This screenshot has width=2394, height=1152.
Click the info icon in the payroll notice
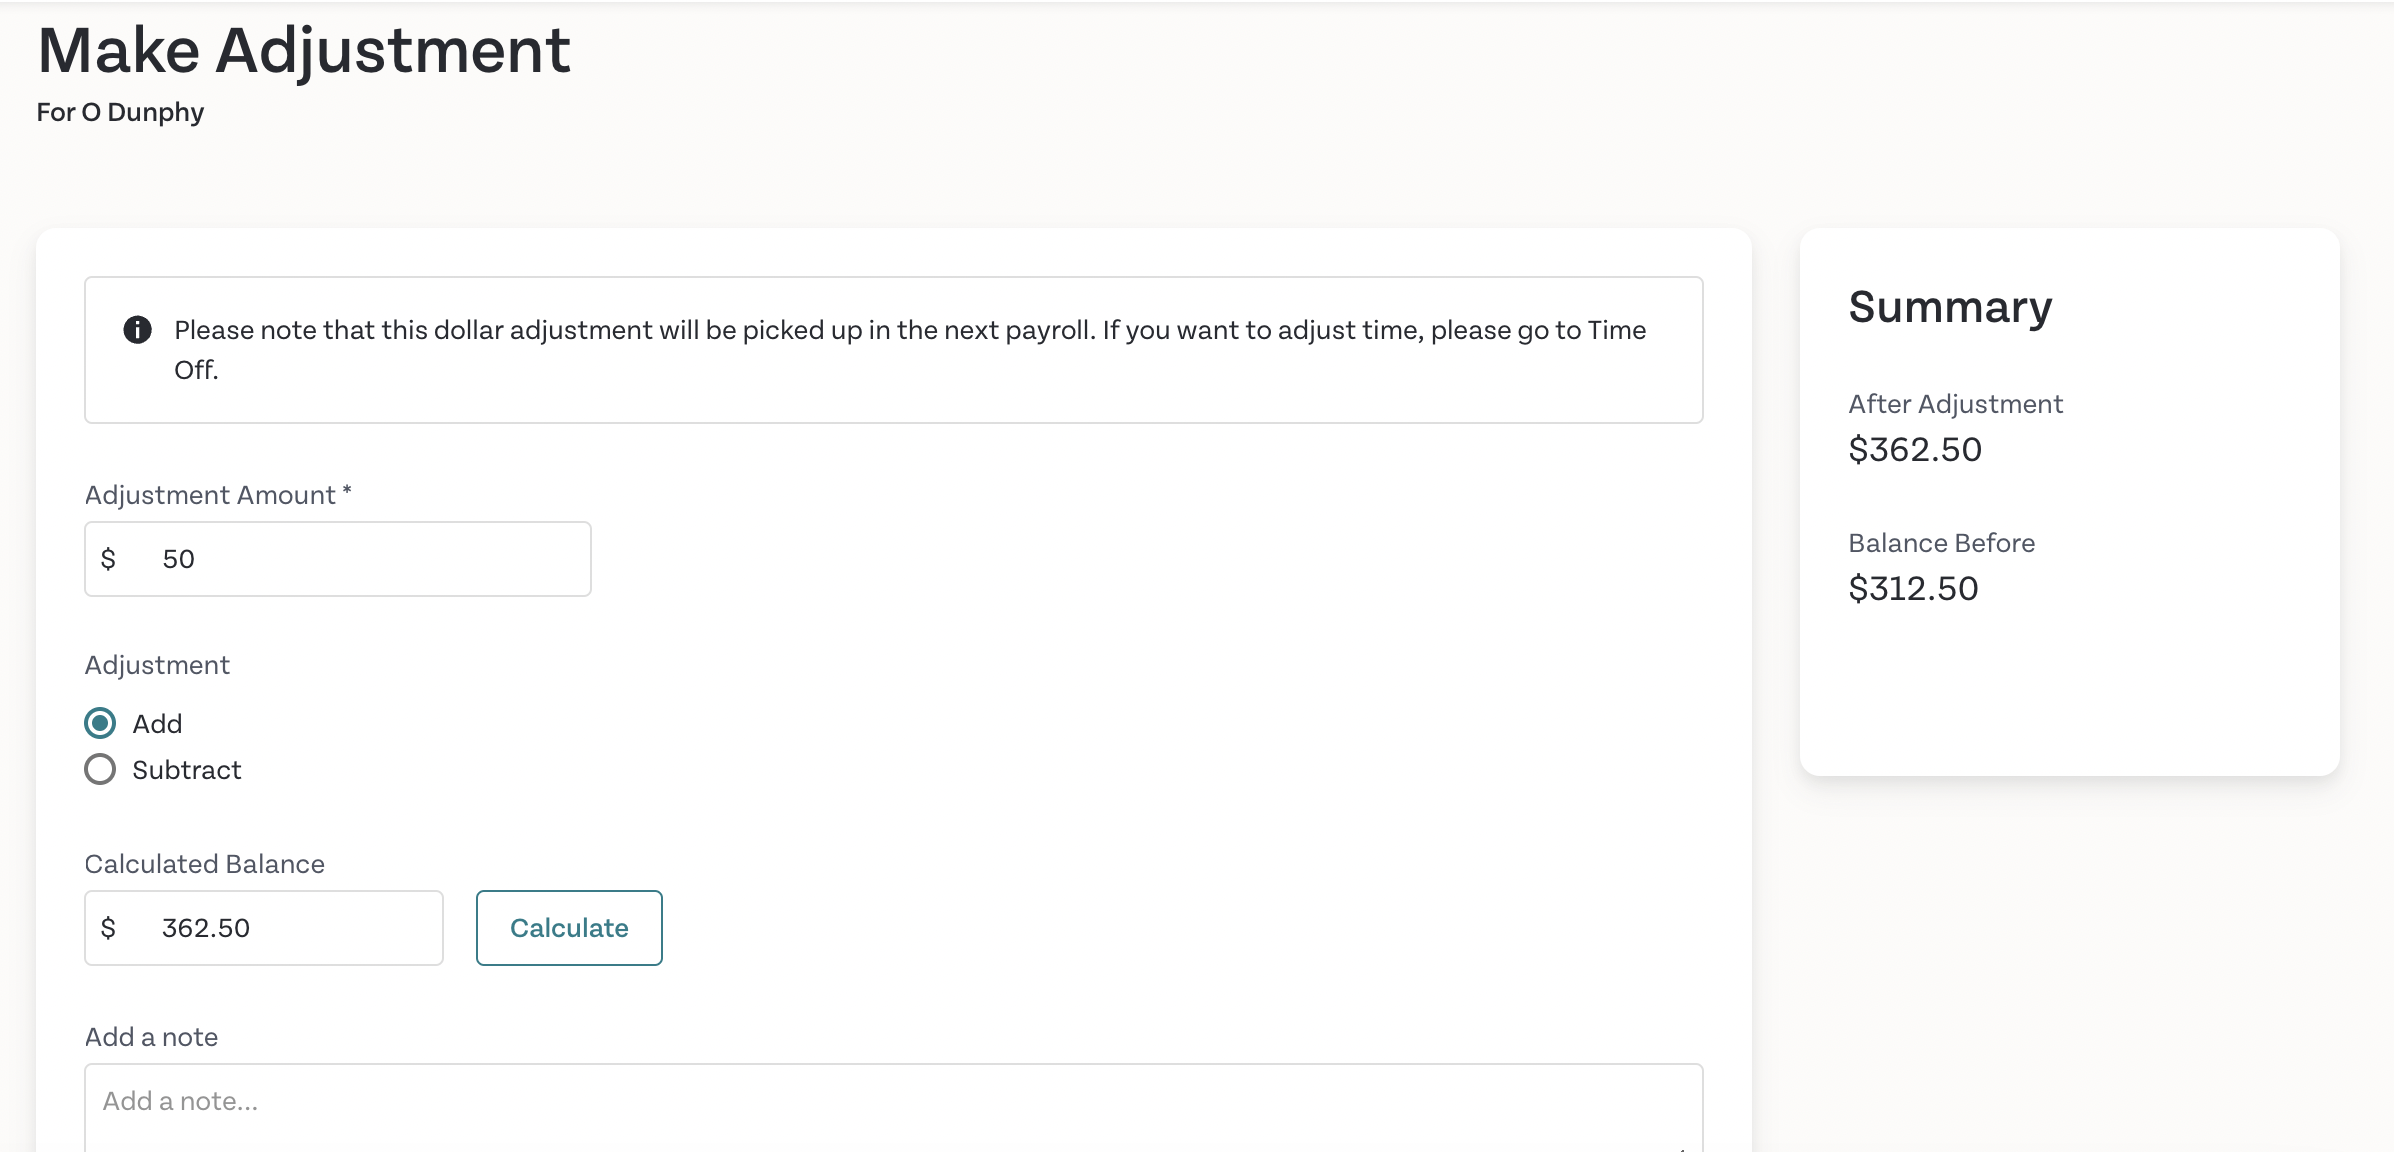[x=137, y=329]
